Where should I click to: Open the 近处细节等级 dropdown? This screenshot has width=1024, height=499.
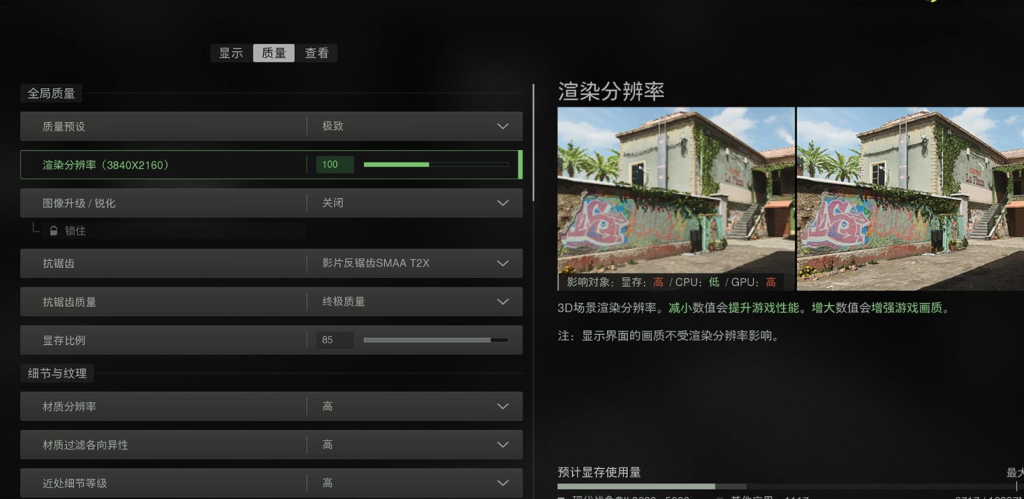pos(502,483)
